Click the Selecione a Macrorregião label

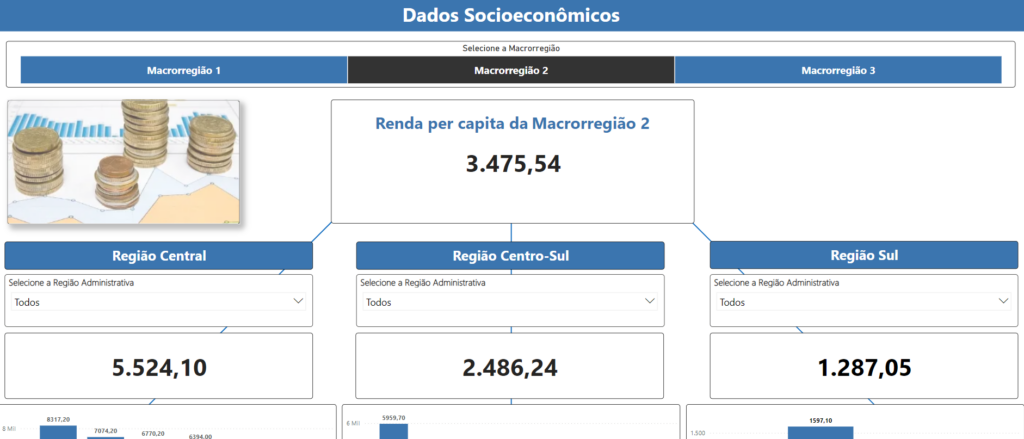(x=511, y=48)
